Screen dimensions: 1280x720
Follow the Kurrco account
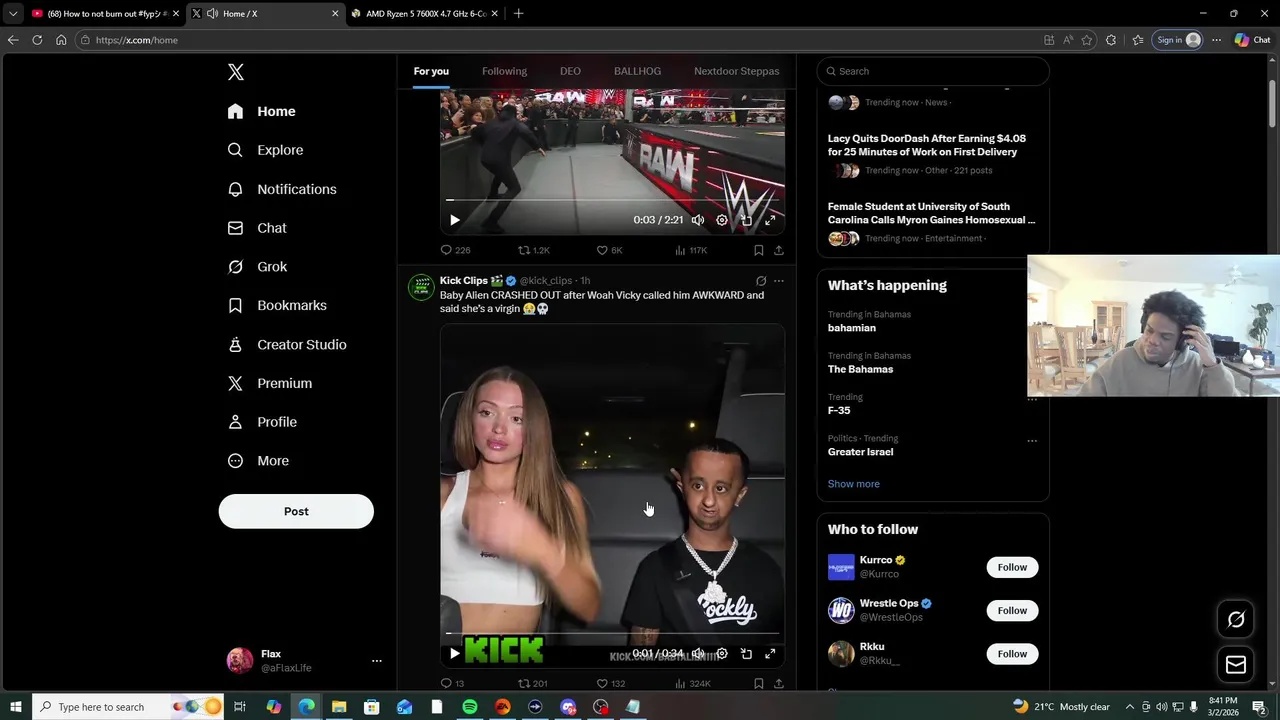tap(1012, 567)
